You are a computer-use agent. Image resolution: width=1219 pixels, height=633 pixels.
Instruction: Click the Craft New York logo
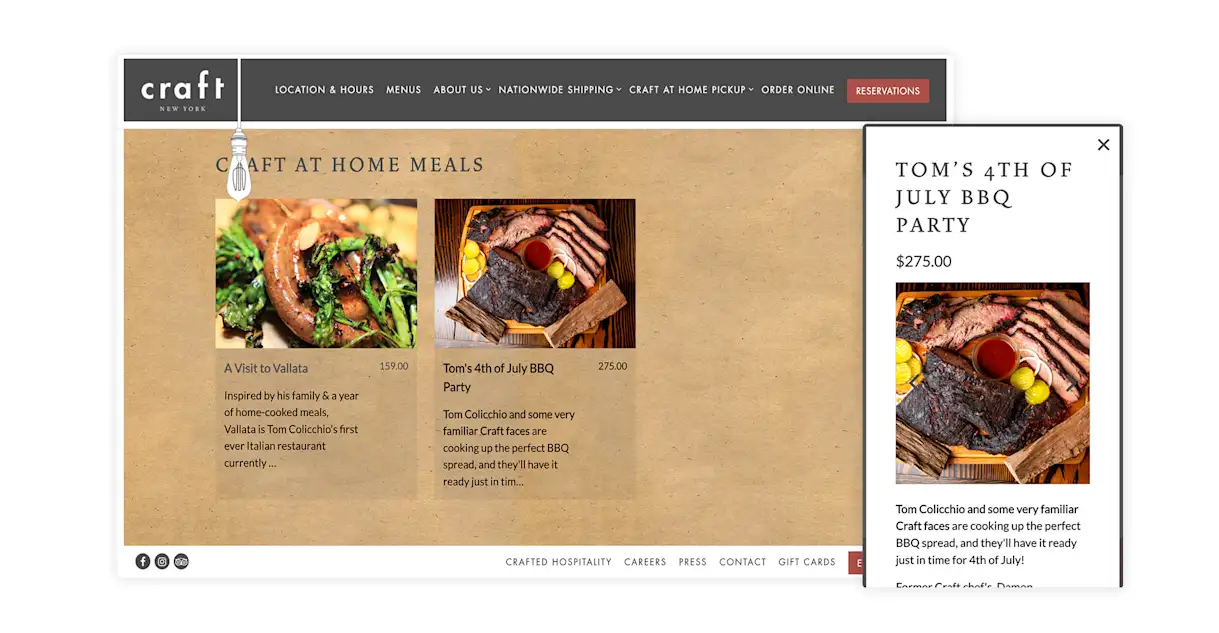coord(181,90)
